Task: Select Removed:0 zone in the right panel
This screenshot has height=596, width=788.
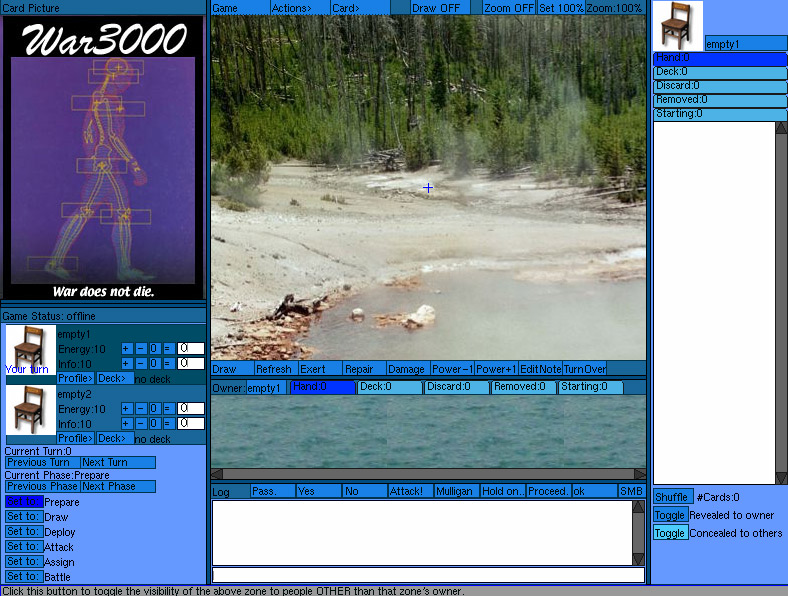Action: [x=720, y=101]
